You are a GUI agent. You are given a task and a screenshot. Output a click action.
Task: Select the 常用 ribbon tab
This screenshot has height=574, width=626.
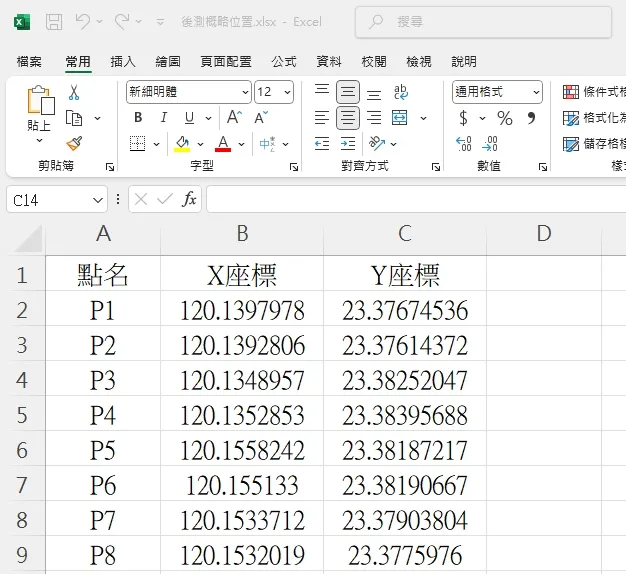pyautogui.click(x=78, y=61)
